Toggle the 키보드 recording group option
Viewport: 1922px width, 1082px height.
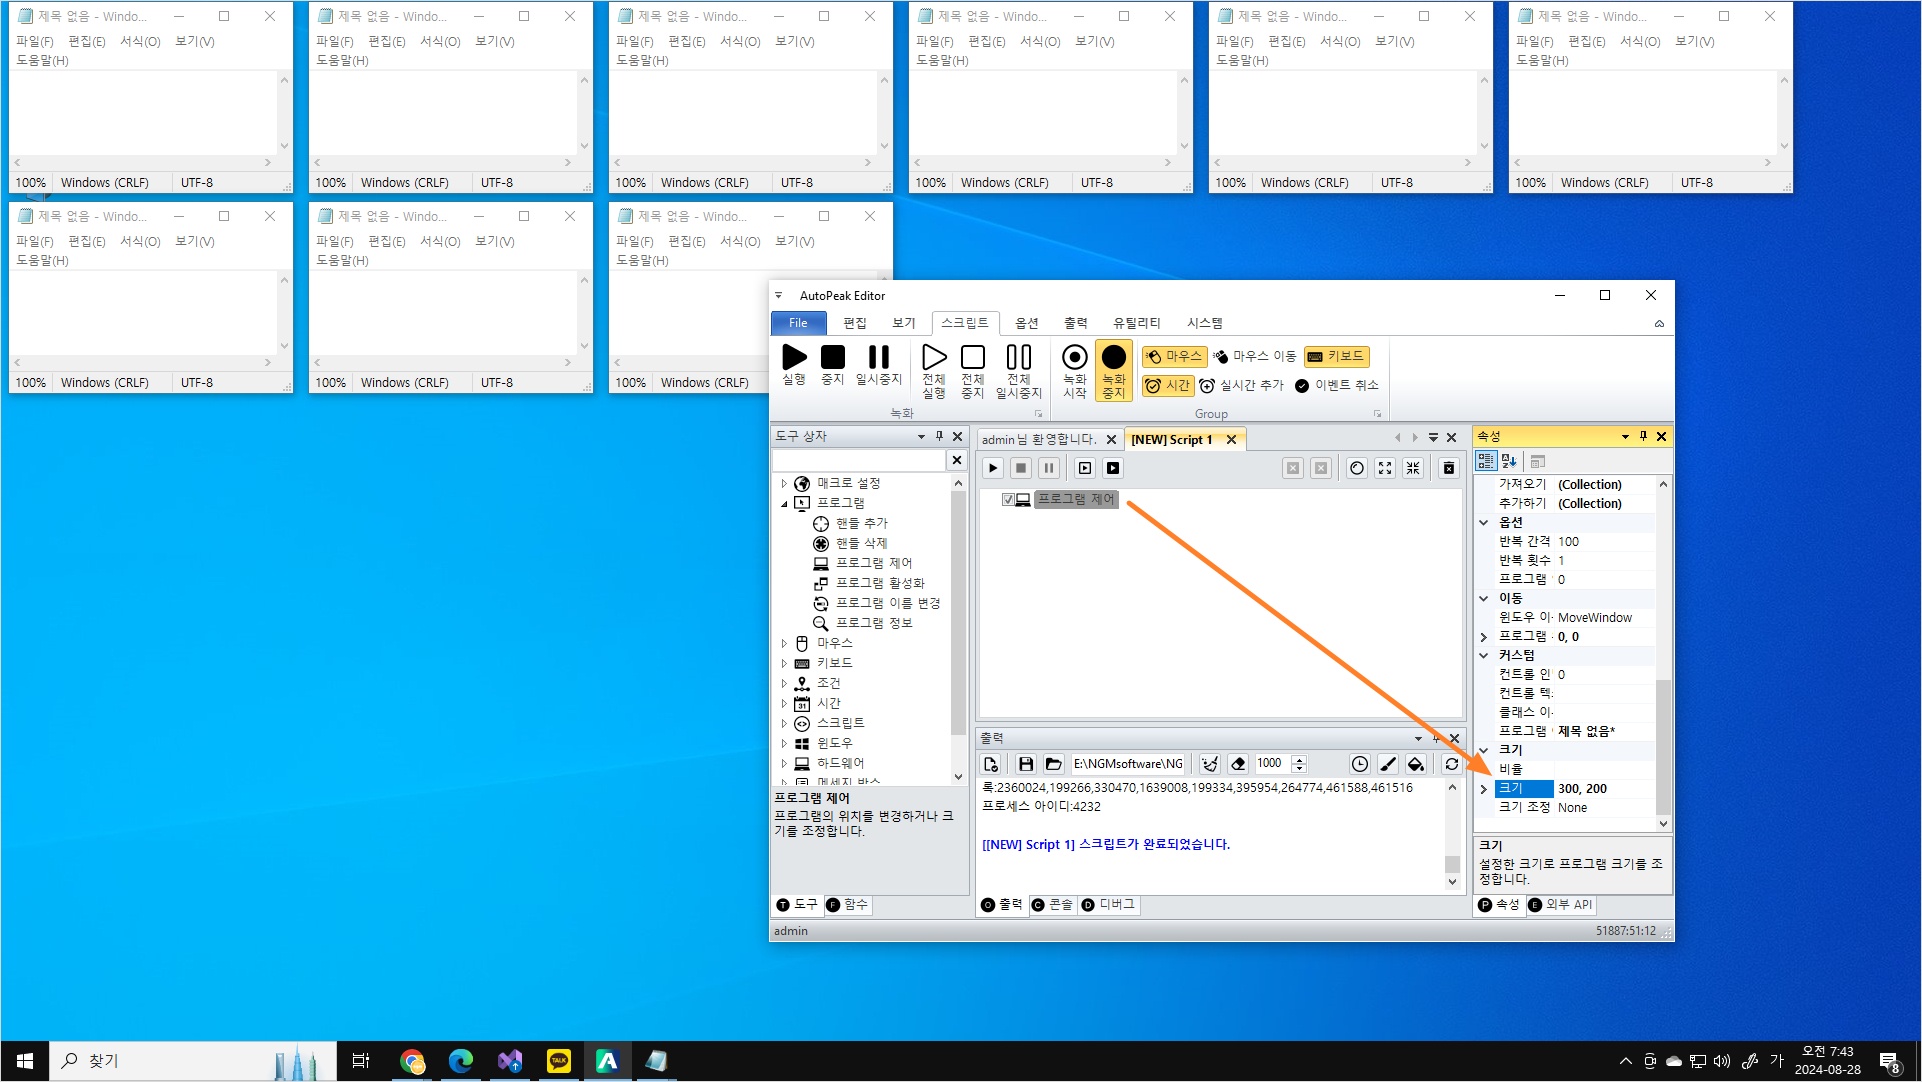[1336, 356]
